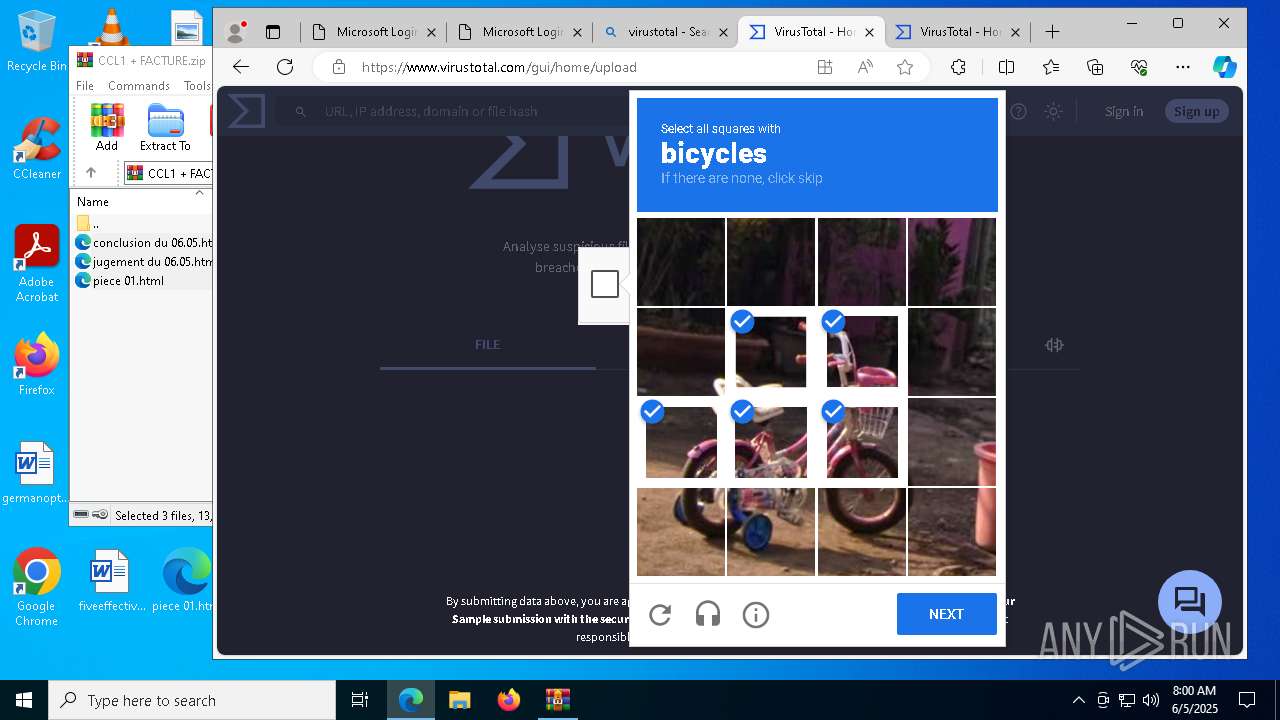
Task: Click VirusTotal search input field
Action: click(x=450, y=111)
